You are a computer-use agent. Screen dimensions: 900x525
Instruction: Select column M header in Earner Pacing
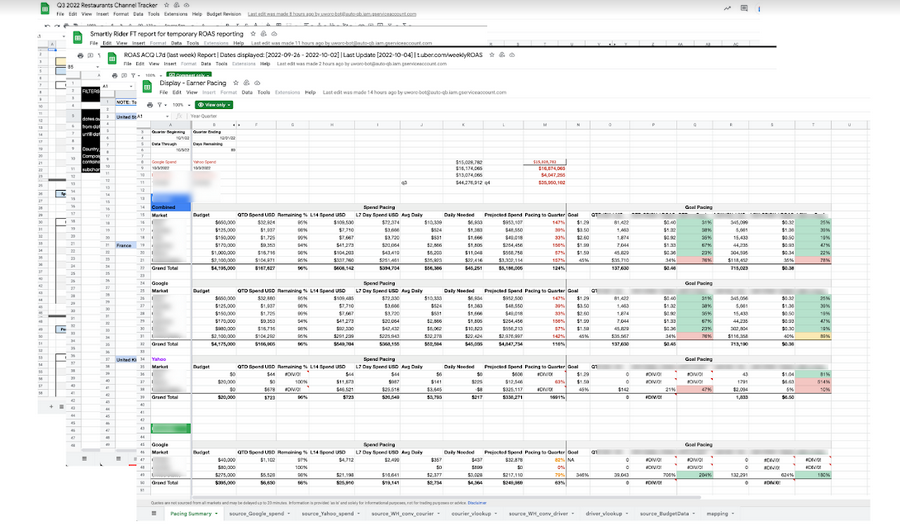point(544,125)
